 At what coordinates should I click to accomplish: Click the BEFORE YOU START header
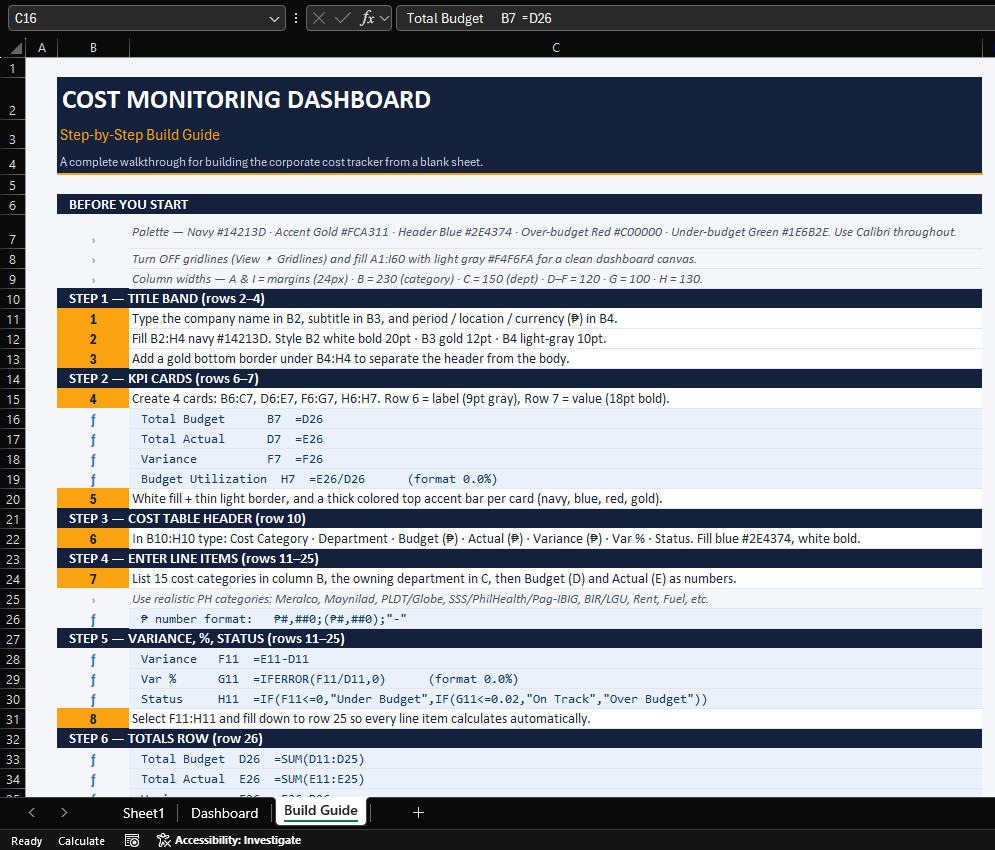[519, 204]
